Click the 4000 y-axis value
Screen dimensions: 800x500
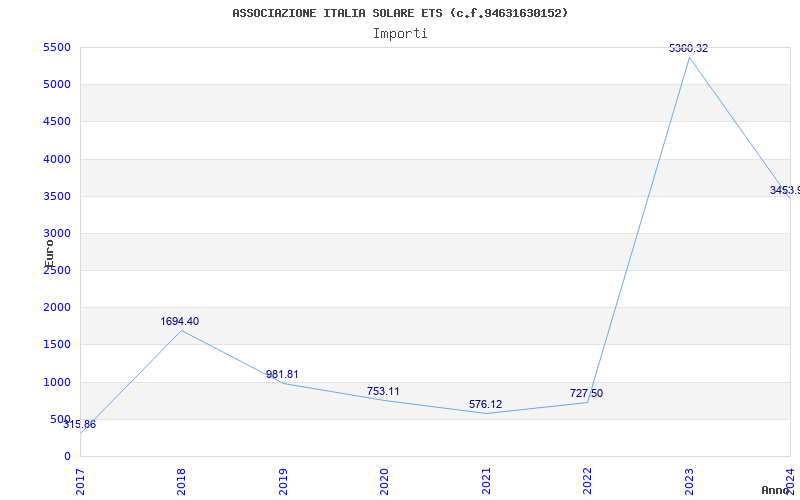click(x=57, y=159)
